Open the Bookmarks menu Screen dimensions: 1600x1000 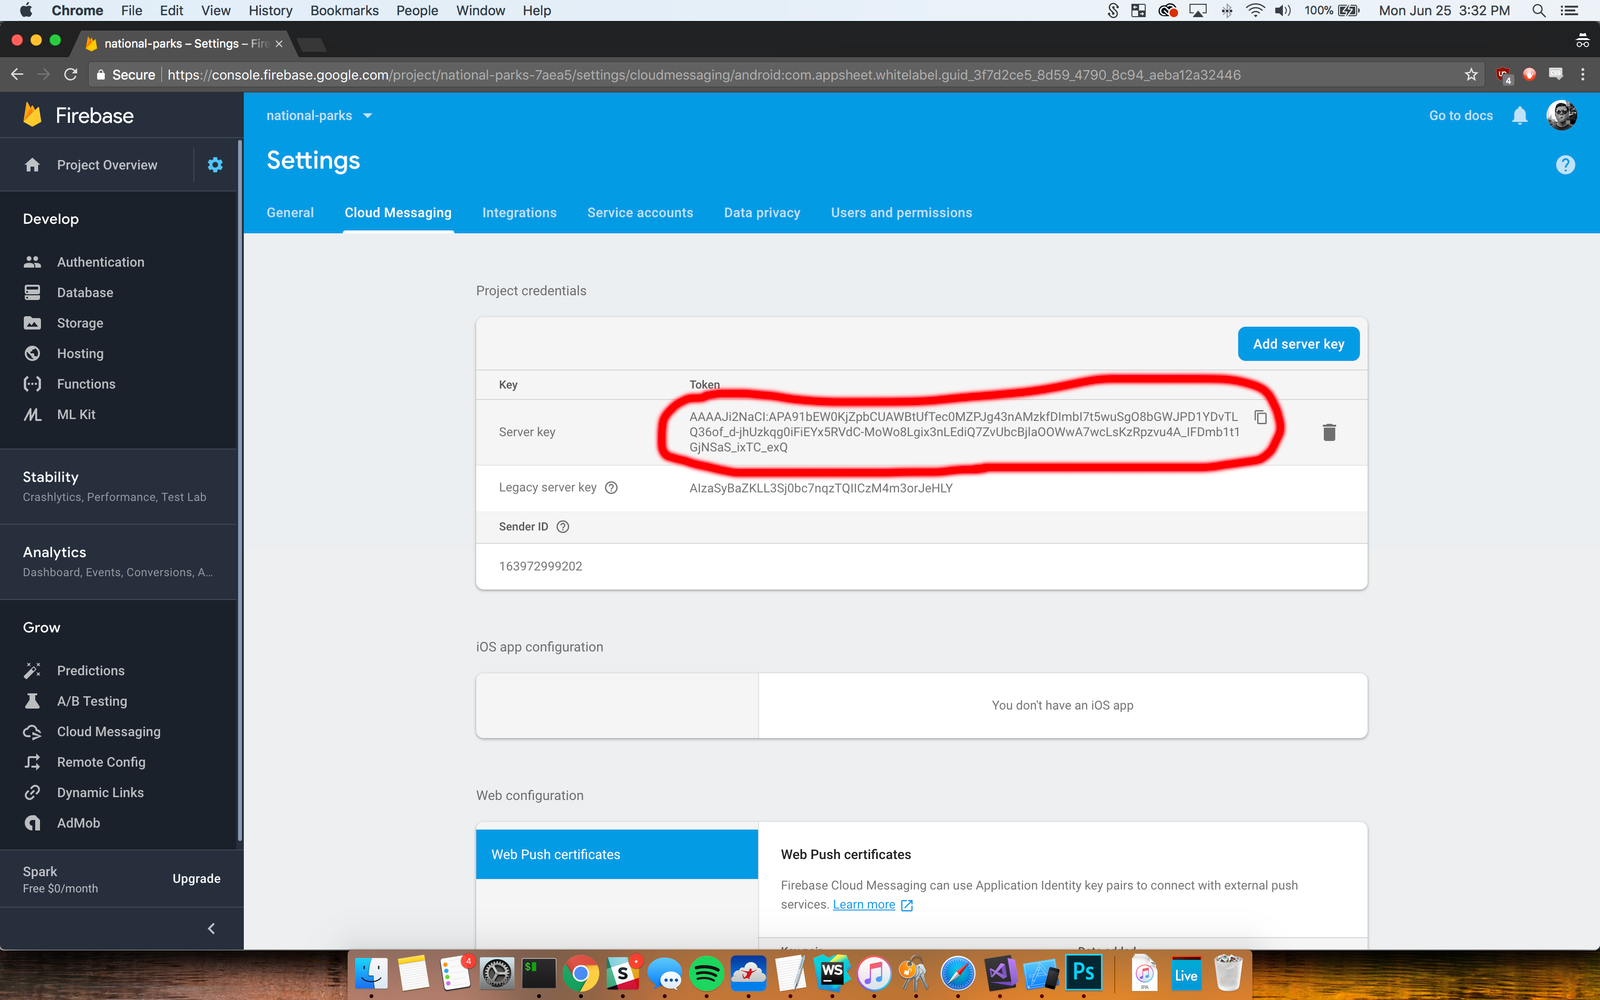(344, 10)
